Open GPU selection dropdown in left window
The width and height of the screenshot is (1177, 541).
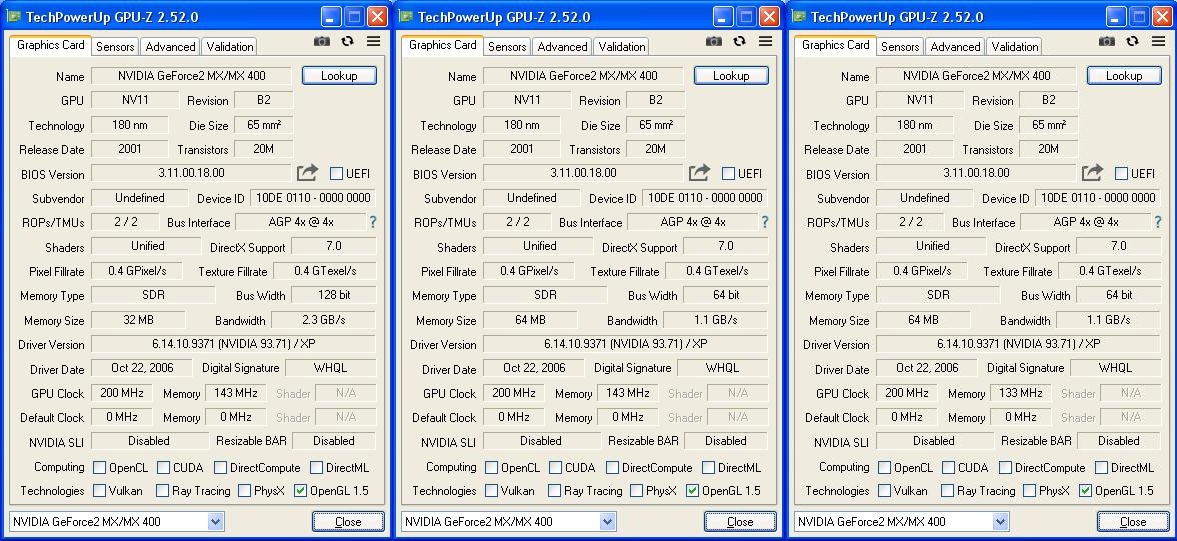pos(216,521)
